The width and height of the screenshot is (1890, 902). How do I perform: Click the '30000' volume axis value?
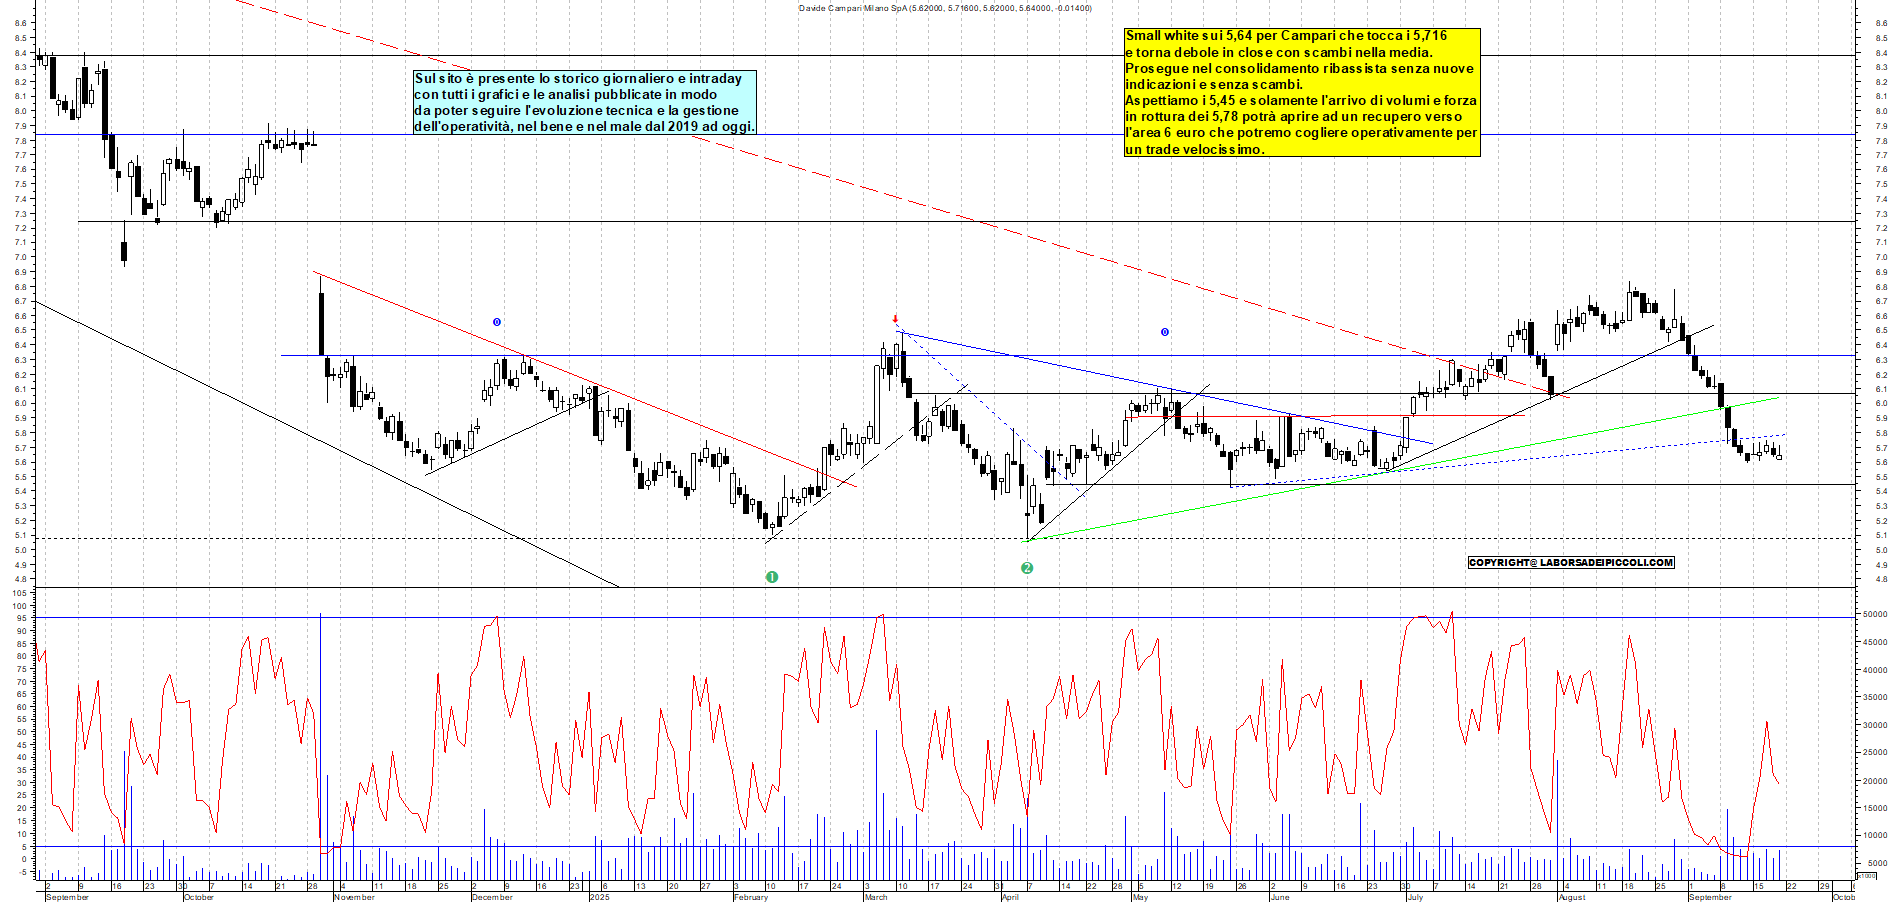pos(1874,725)
